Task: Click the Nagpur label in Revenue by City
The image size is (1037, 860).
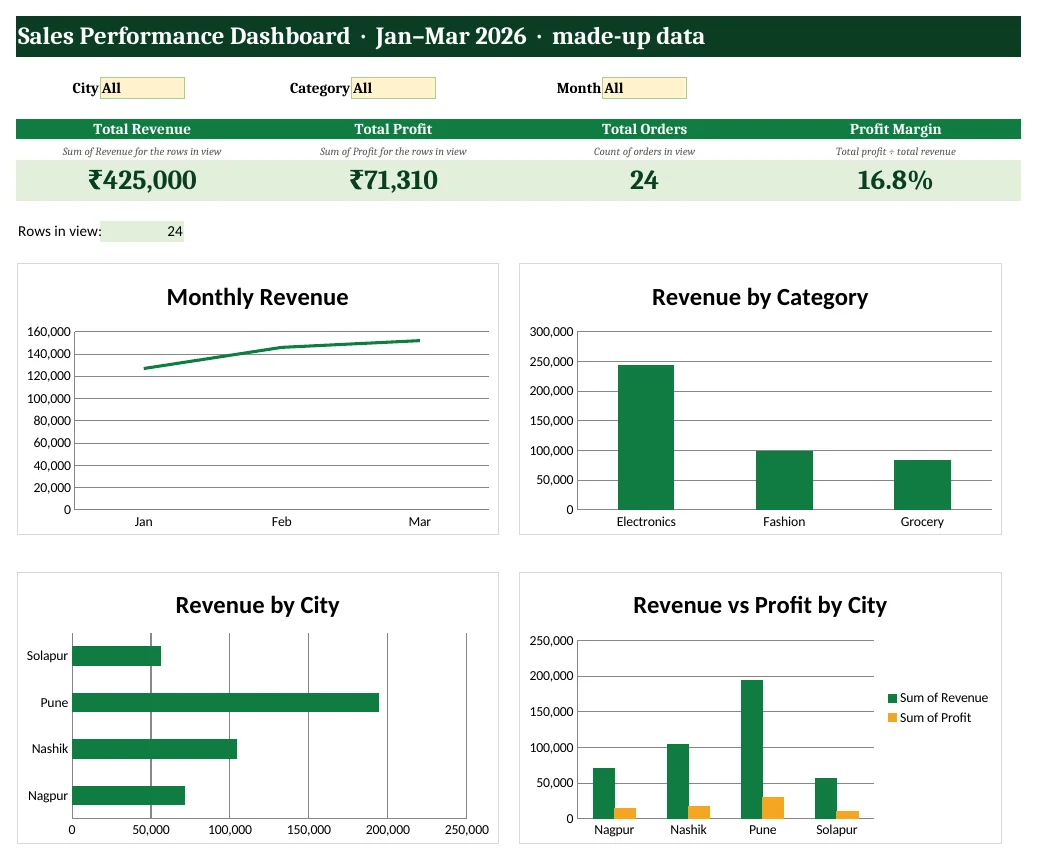Action: 48,795
